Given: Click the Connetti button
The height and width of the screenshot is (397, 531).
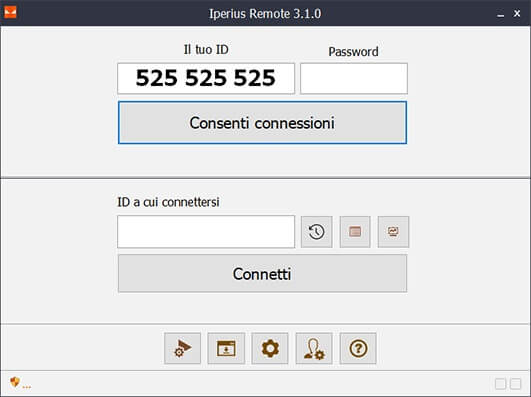Looking at the screenshot, I should coord(262,273).
